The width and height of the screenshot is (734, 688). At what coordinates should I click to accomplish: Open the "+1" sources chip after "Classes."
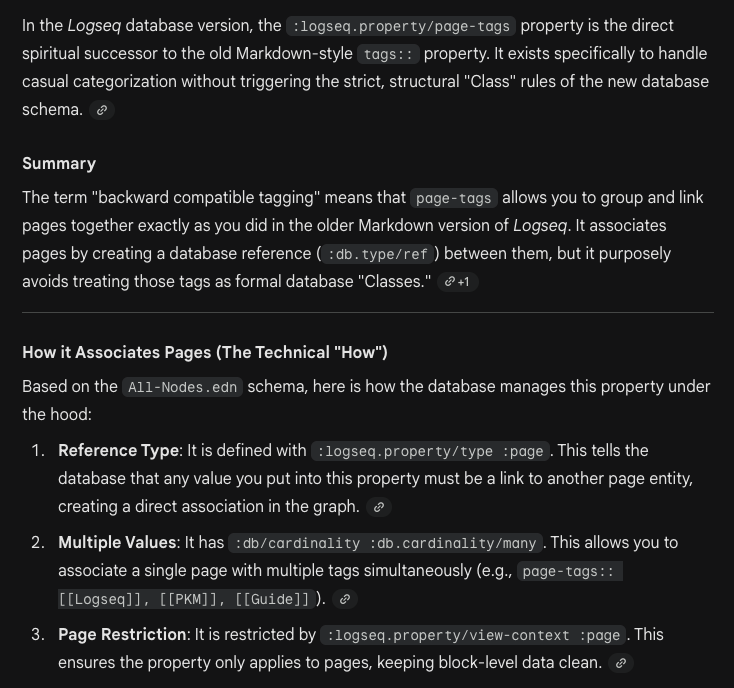458,282
